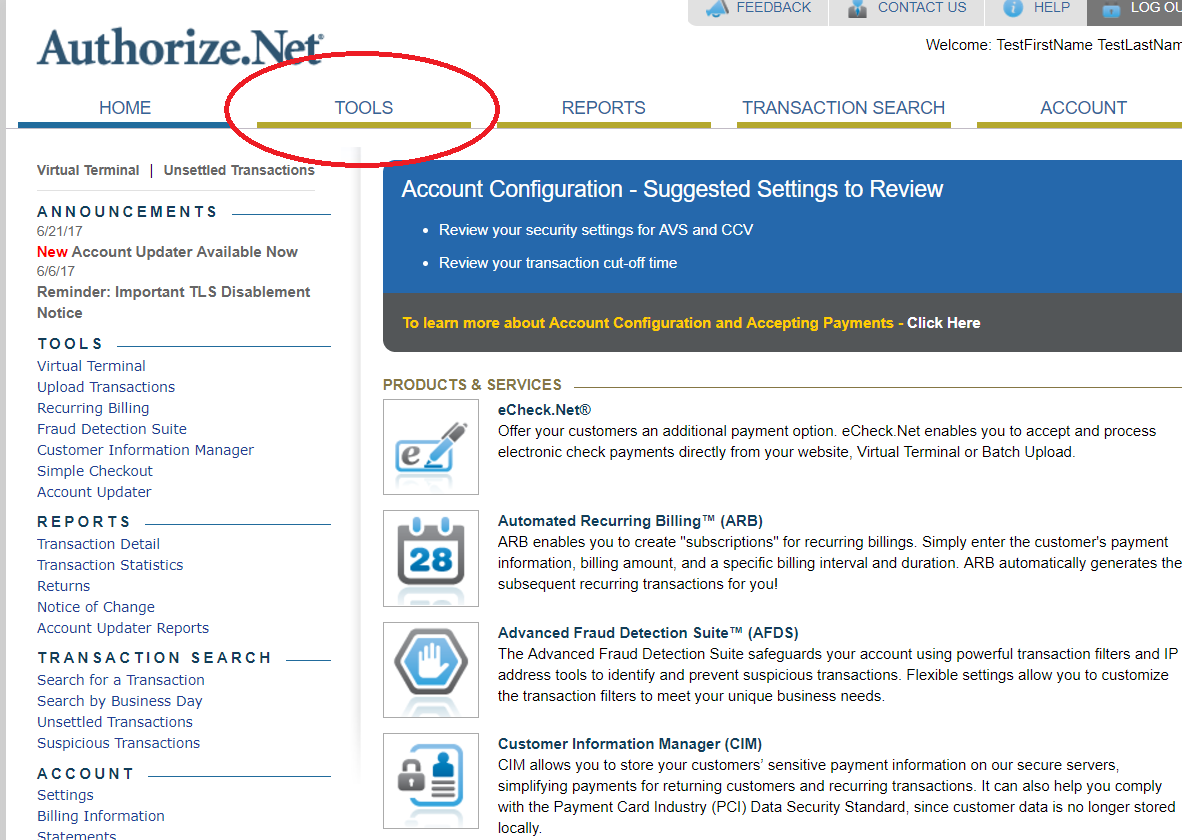Click the Automated Recurring Billing calendar icon
This screenshot has width=1182, height=840.
[x=430, y=558]
